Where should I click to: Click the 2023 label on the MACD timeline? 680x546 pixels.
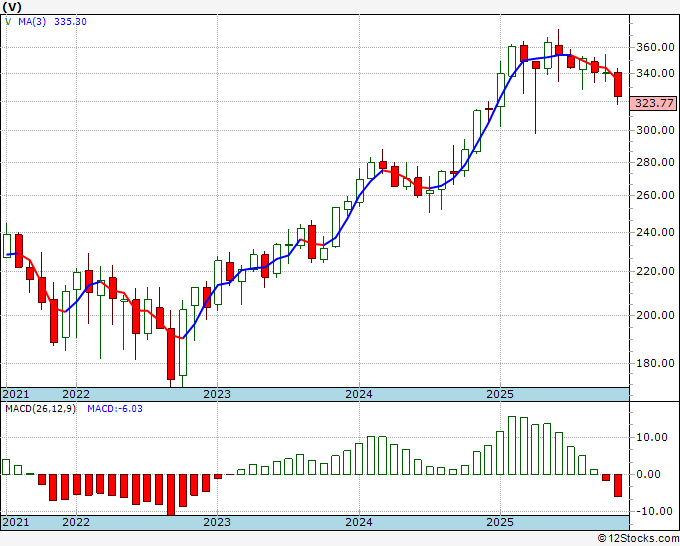217,522
